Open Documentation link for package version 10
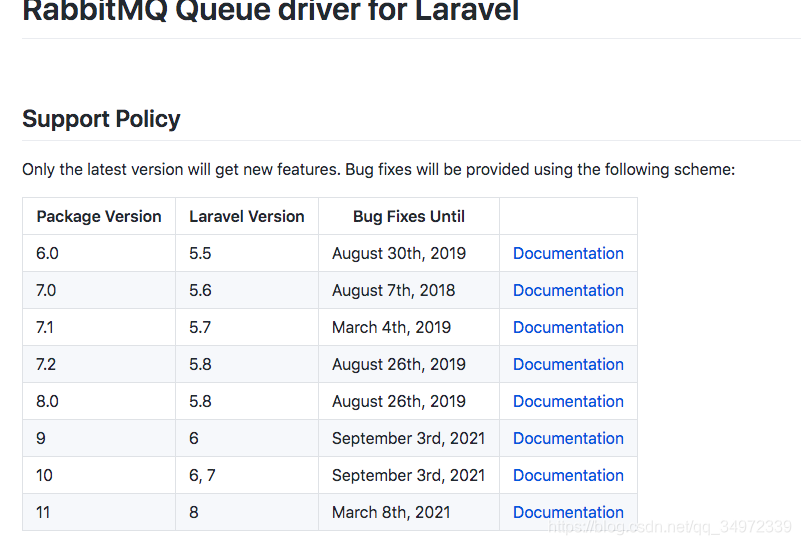 click(568, 476)
